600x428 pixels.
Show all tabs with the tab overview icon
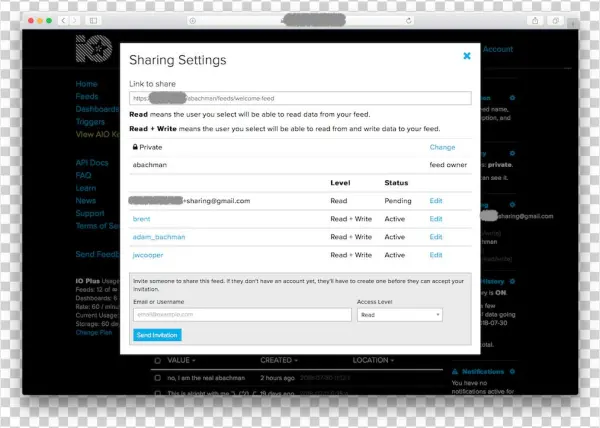coord(556,21)
